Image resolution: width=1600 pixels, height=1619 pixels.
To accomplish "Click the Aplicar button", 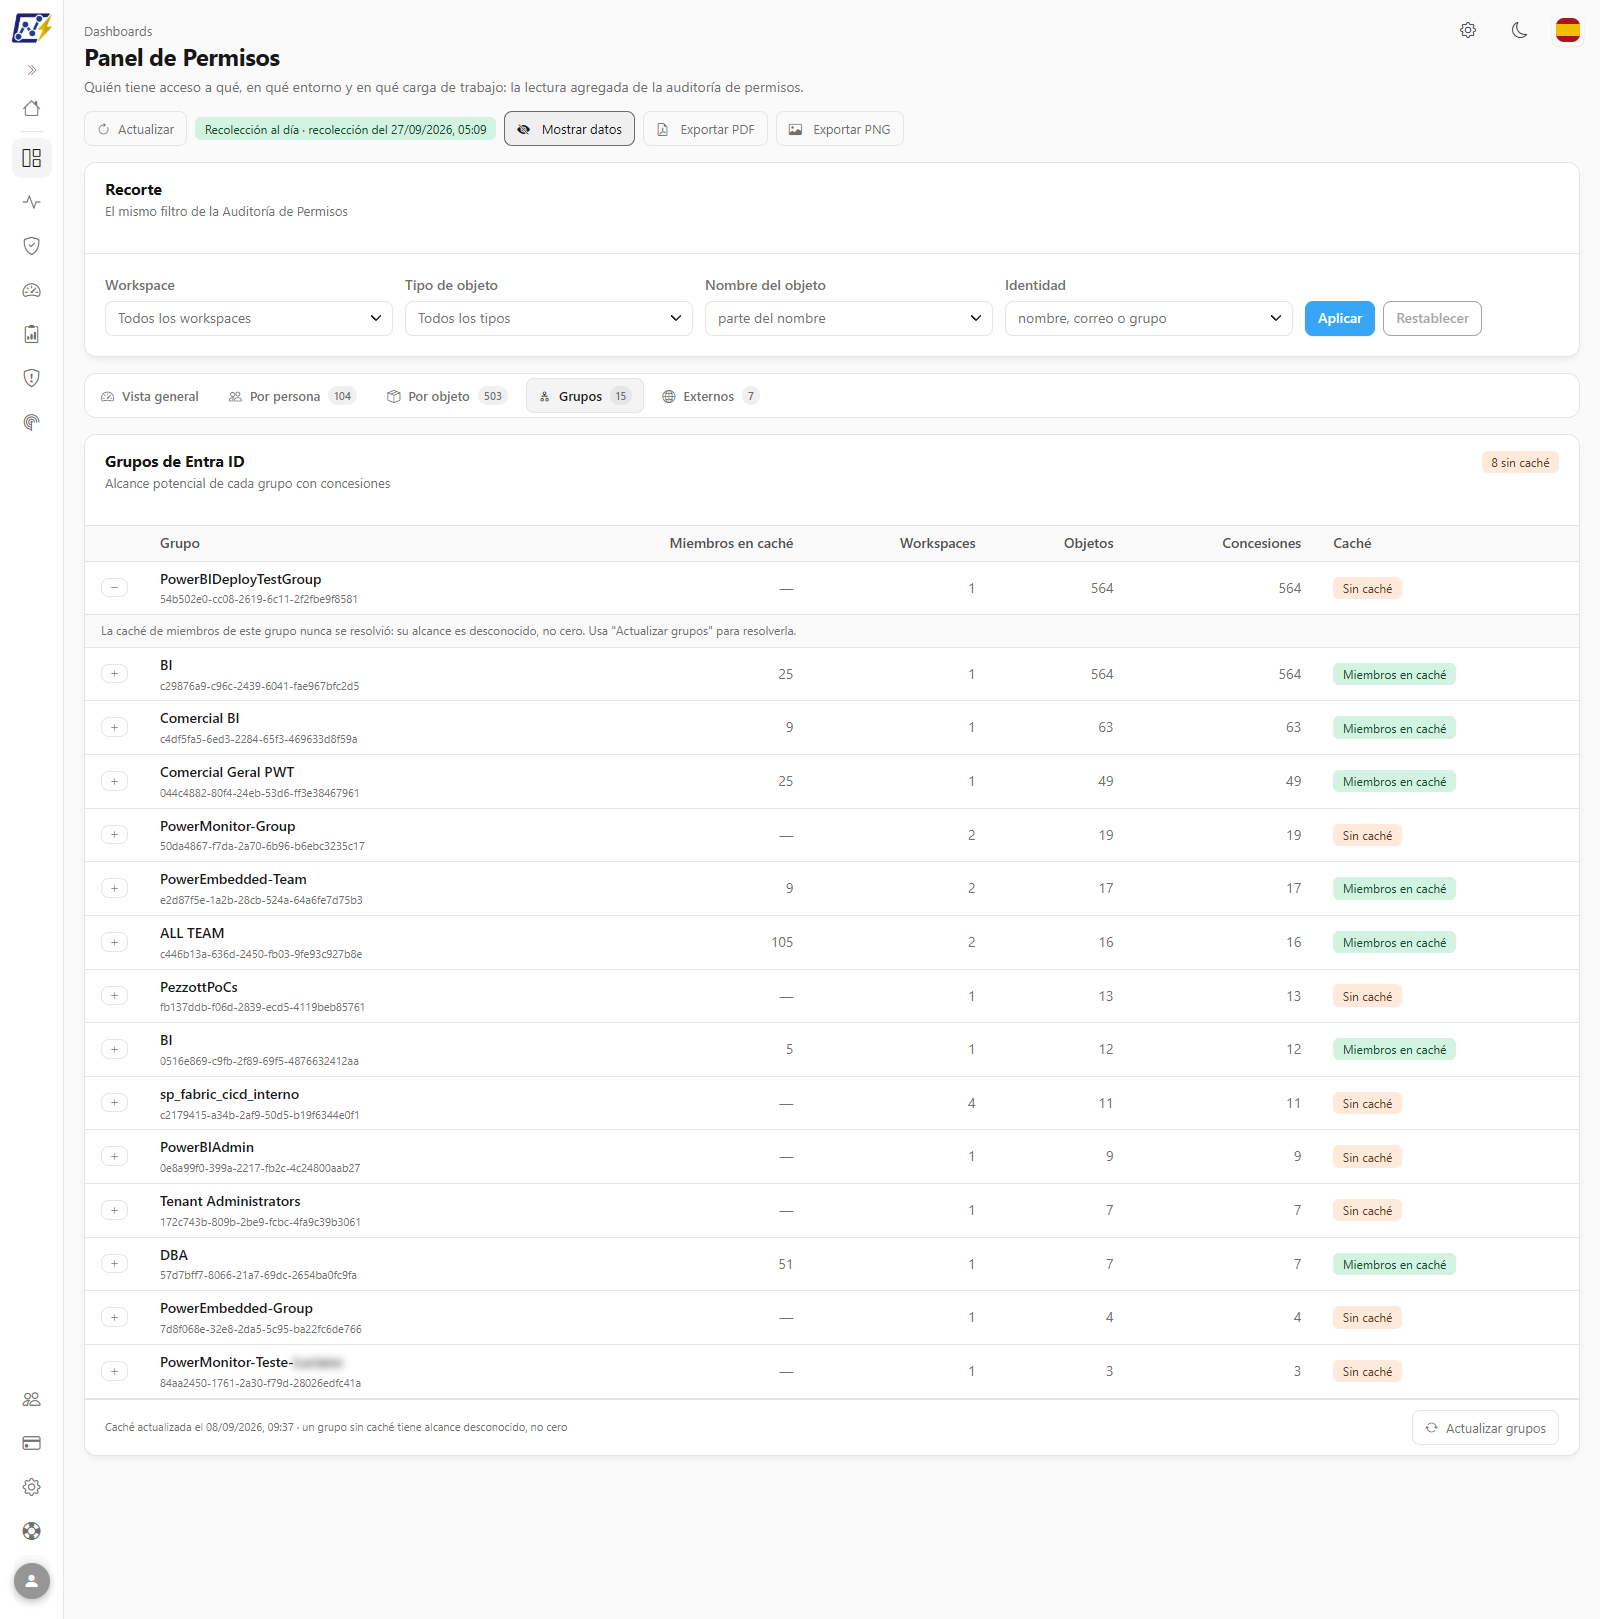I will click(1340, 318).
